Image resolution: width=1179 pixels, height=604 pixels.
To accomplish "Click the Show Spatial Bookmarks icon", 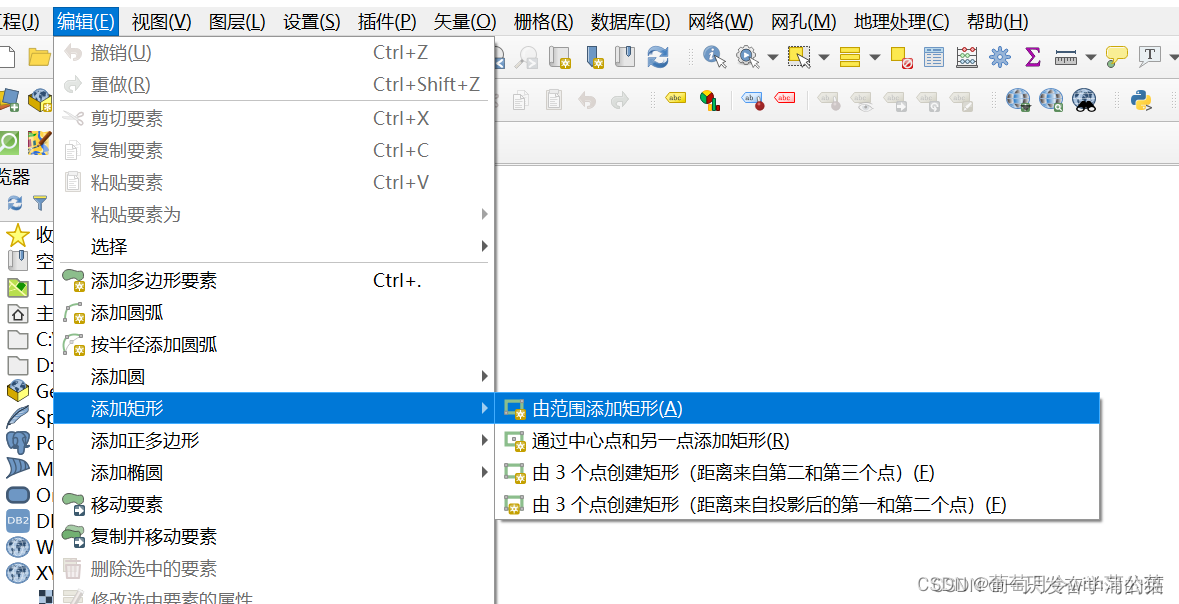I will click(626, 57).
